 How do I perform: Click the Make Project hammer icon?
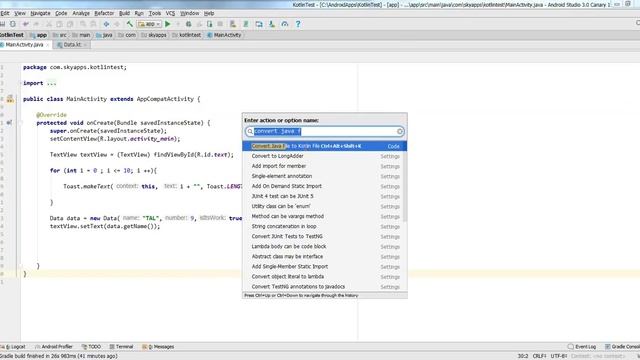(x=130, y=24)
